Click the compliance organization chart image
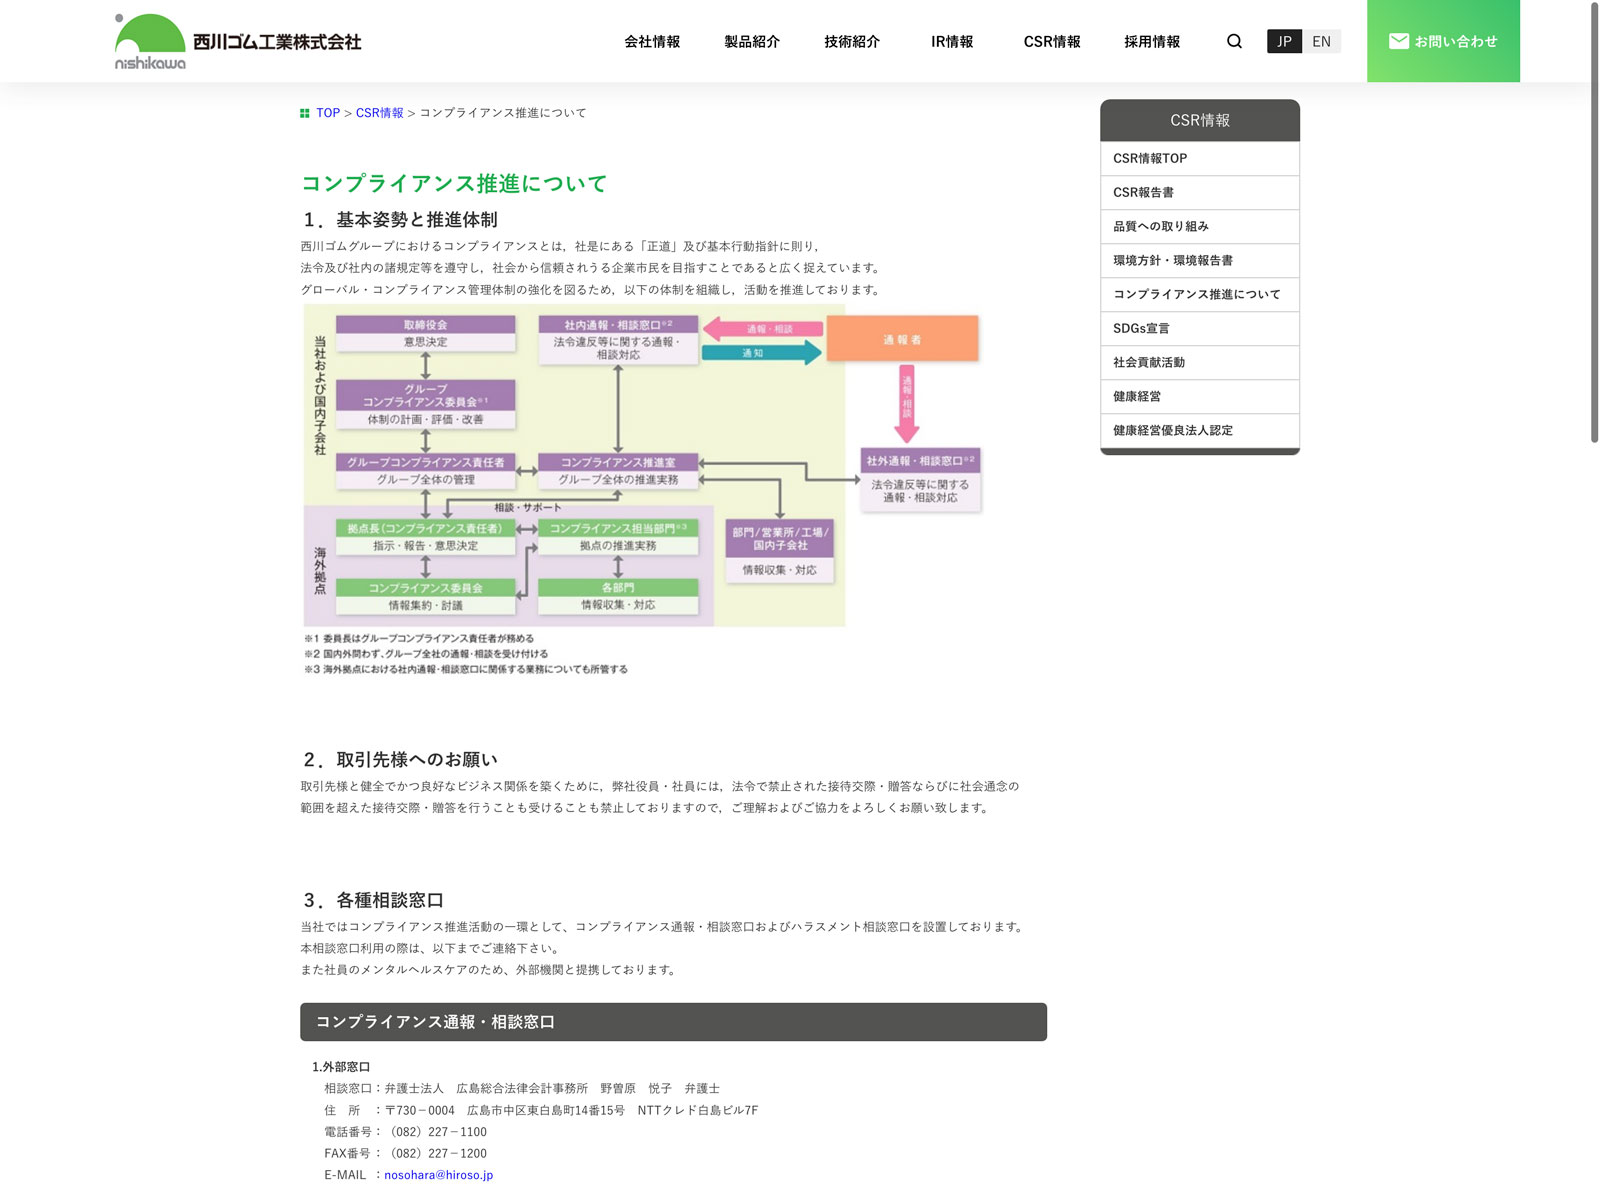 pyautogui.click(x=642, y=490)
